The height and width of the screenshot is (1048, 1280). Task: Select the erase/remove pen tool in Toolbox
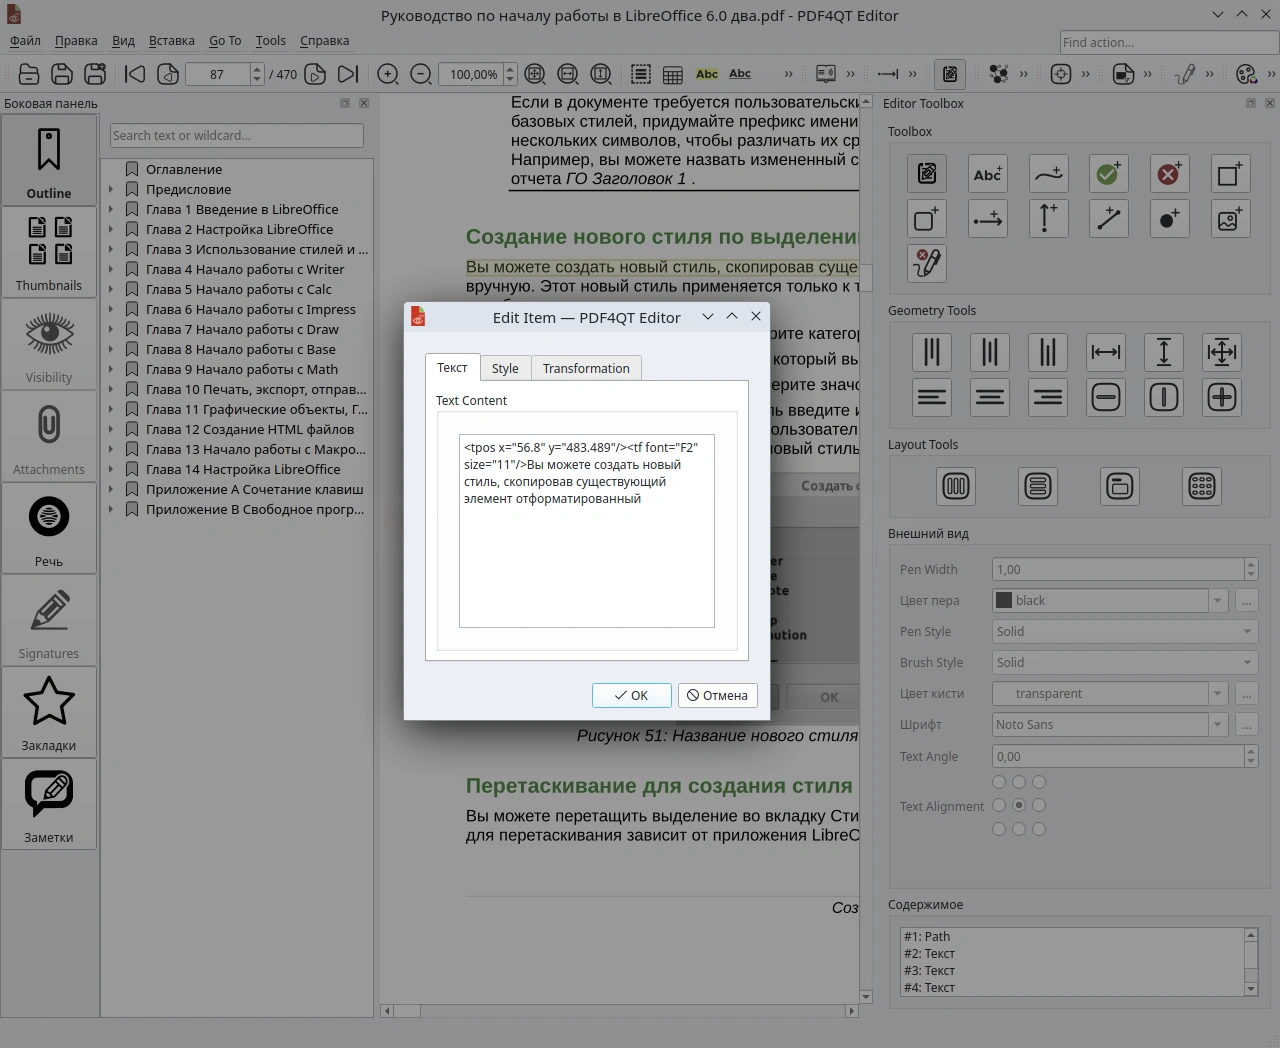pyautogui.click(x=928, y=264)
